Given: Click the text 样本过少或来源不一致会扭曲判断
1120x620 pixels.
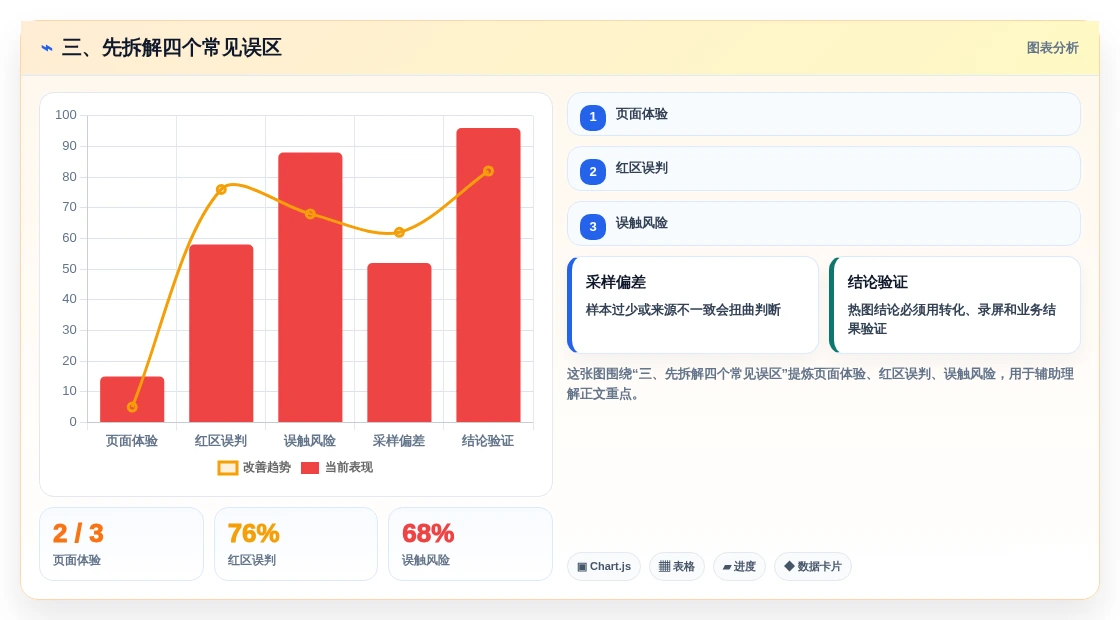Looking at the screenshot, I should pyautogui.click(x=683, y=310).
